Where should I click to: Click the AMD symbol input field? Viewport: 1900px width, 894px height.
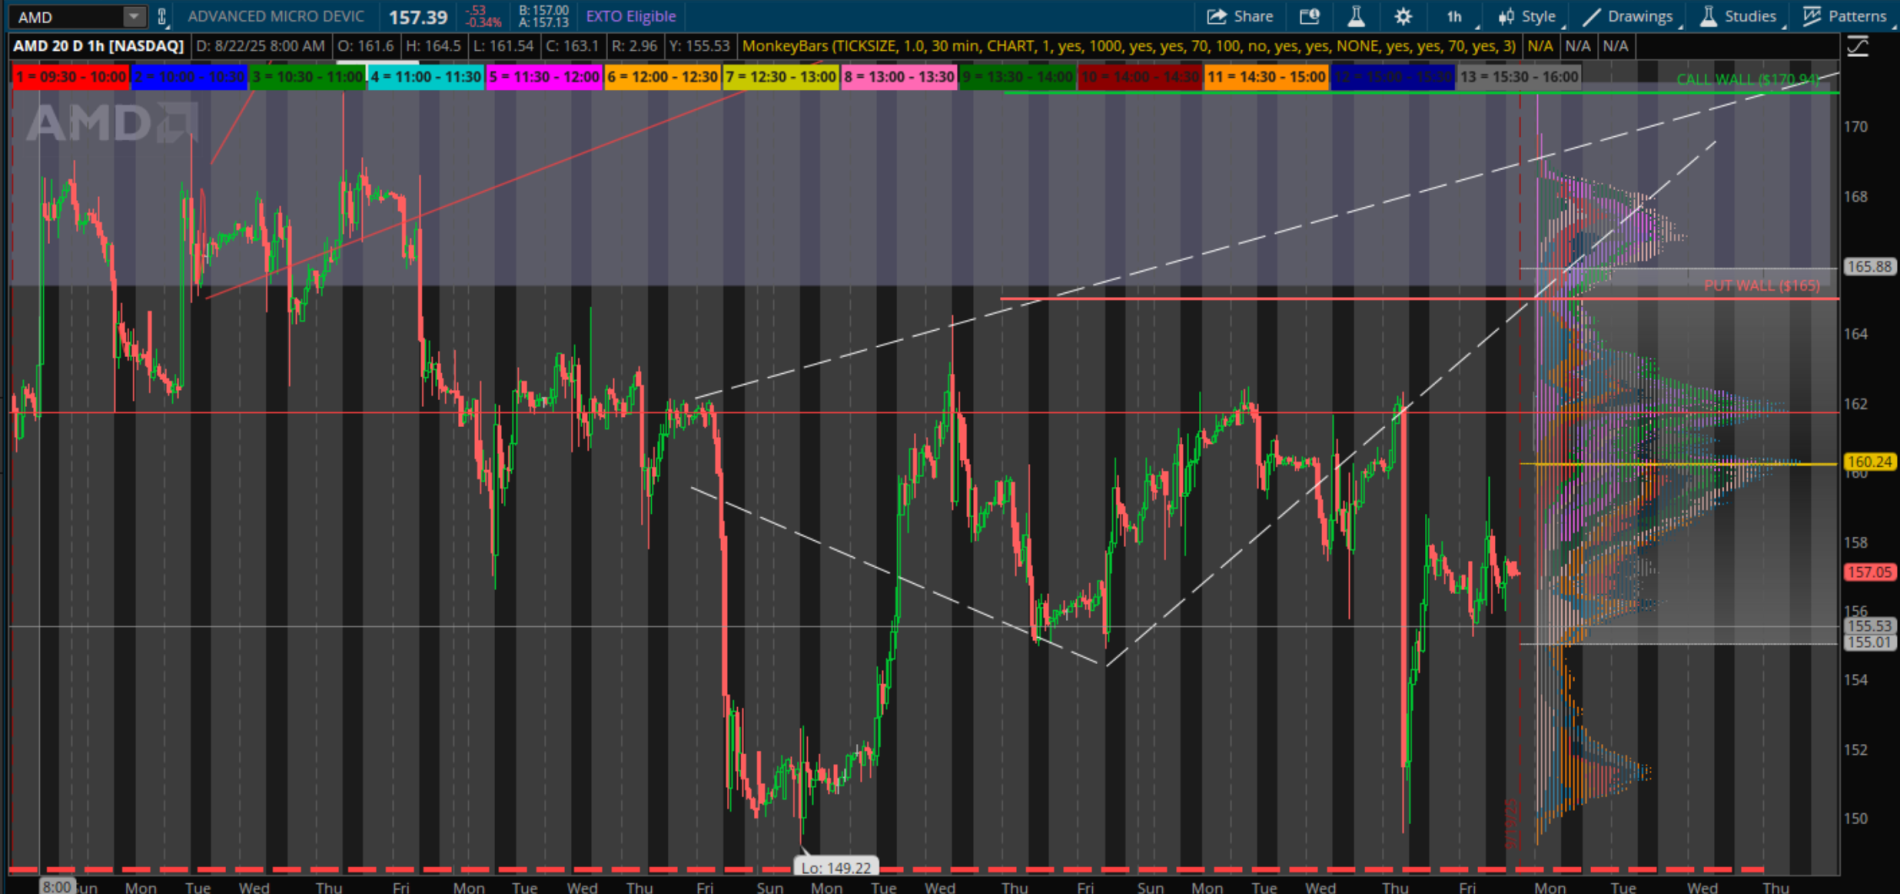coord(65,17)
